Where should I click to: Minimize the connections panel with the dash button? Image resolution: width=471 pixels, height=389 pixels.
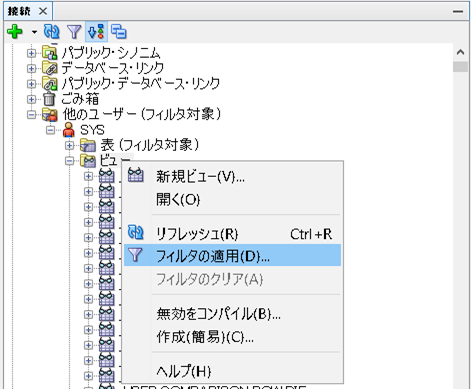458,12
